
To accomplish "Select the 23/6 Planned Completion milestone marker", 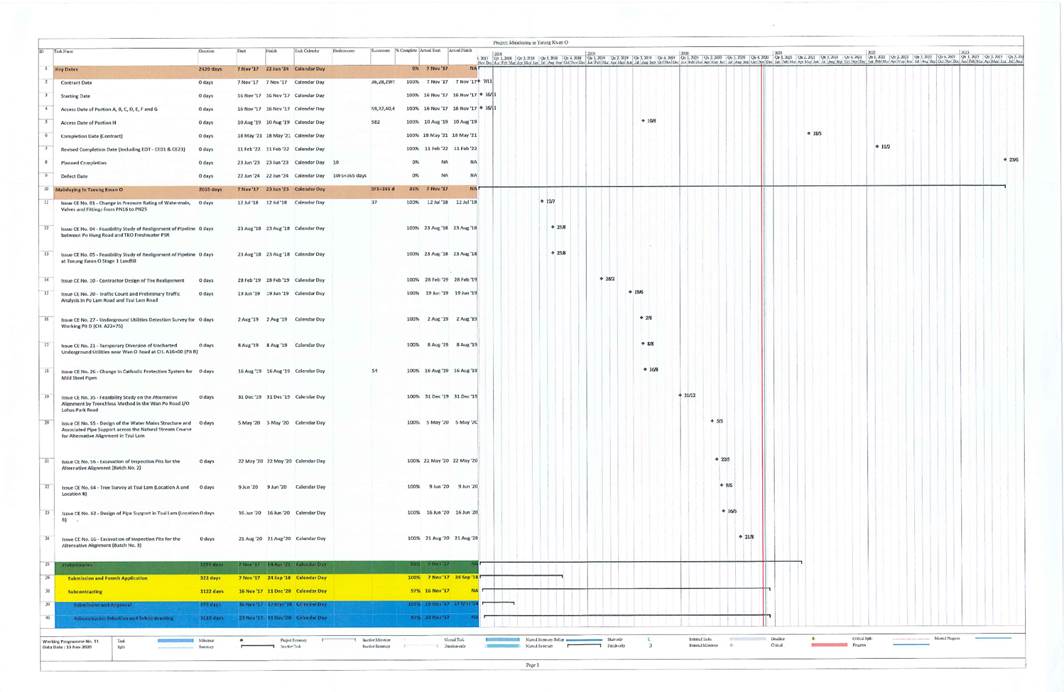I will tap(1005, 160).
